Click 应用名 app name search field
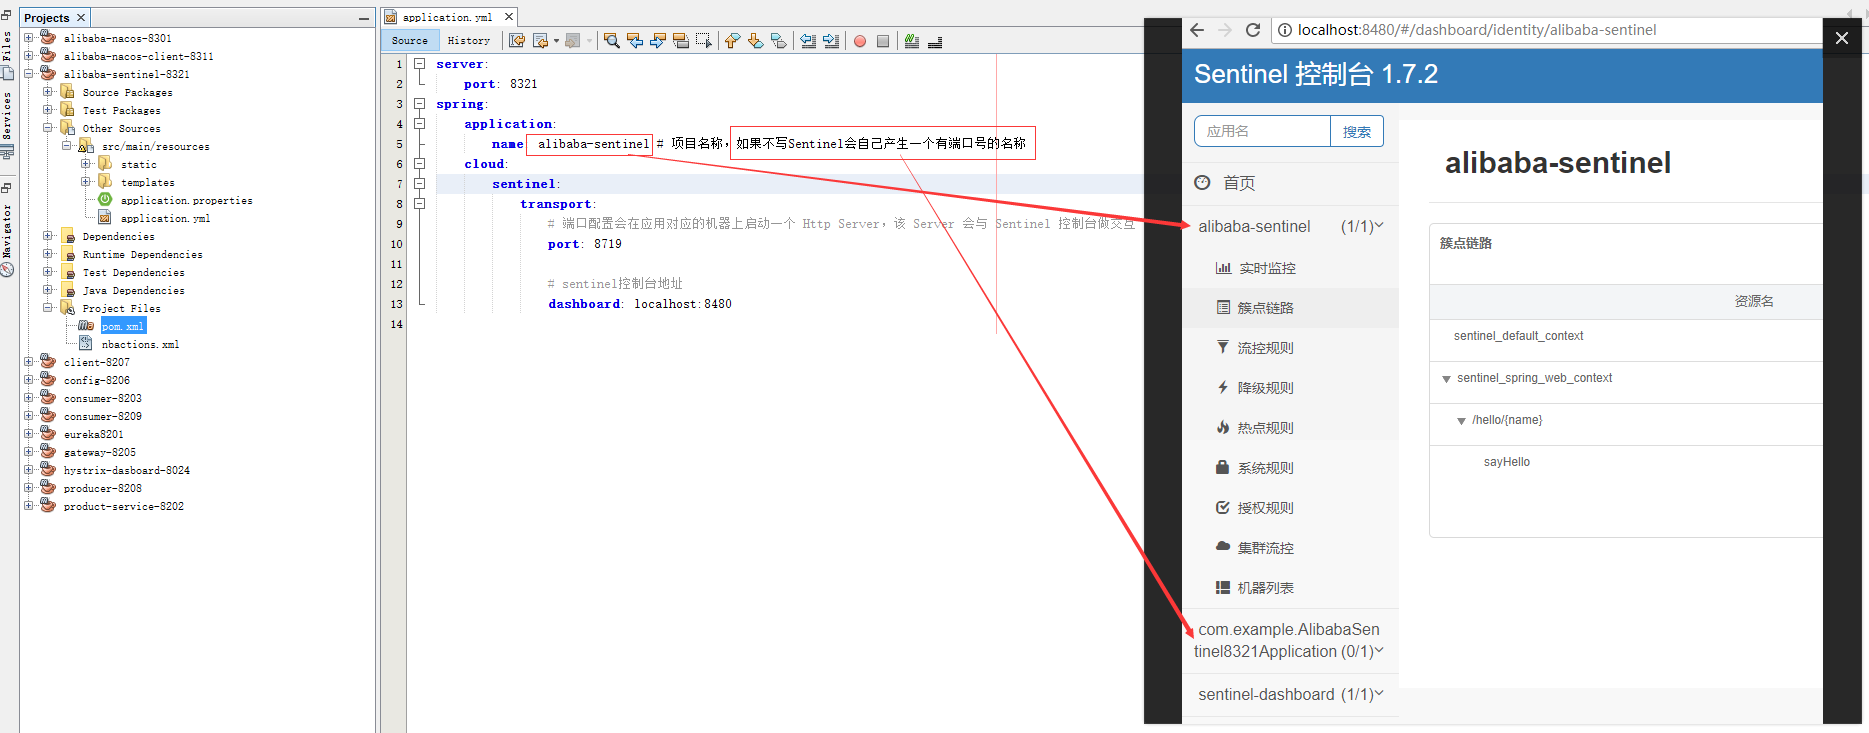The width and height of the screenshot is (1869, 733). (1262, 131)
